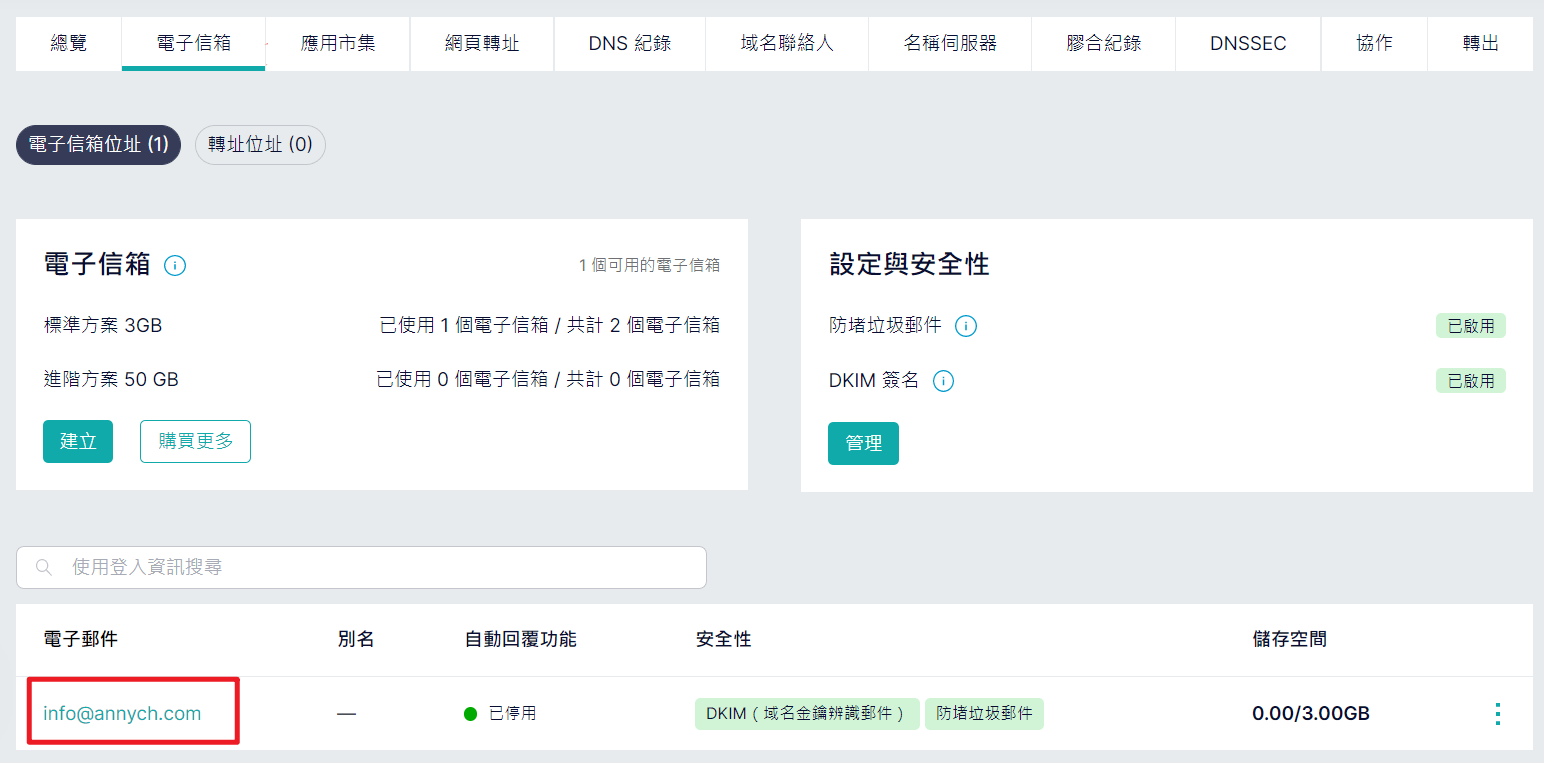The width and height of the screenshot is (1544, 763).
Task: Click the 1 個可用的電子信箱 text
Action: tap(649, 265)
